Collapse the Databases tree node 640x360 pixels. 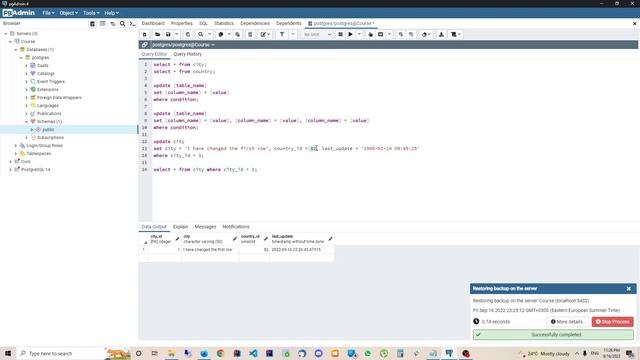coord(16,49)
